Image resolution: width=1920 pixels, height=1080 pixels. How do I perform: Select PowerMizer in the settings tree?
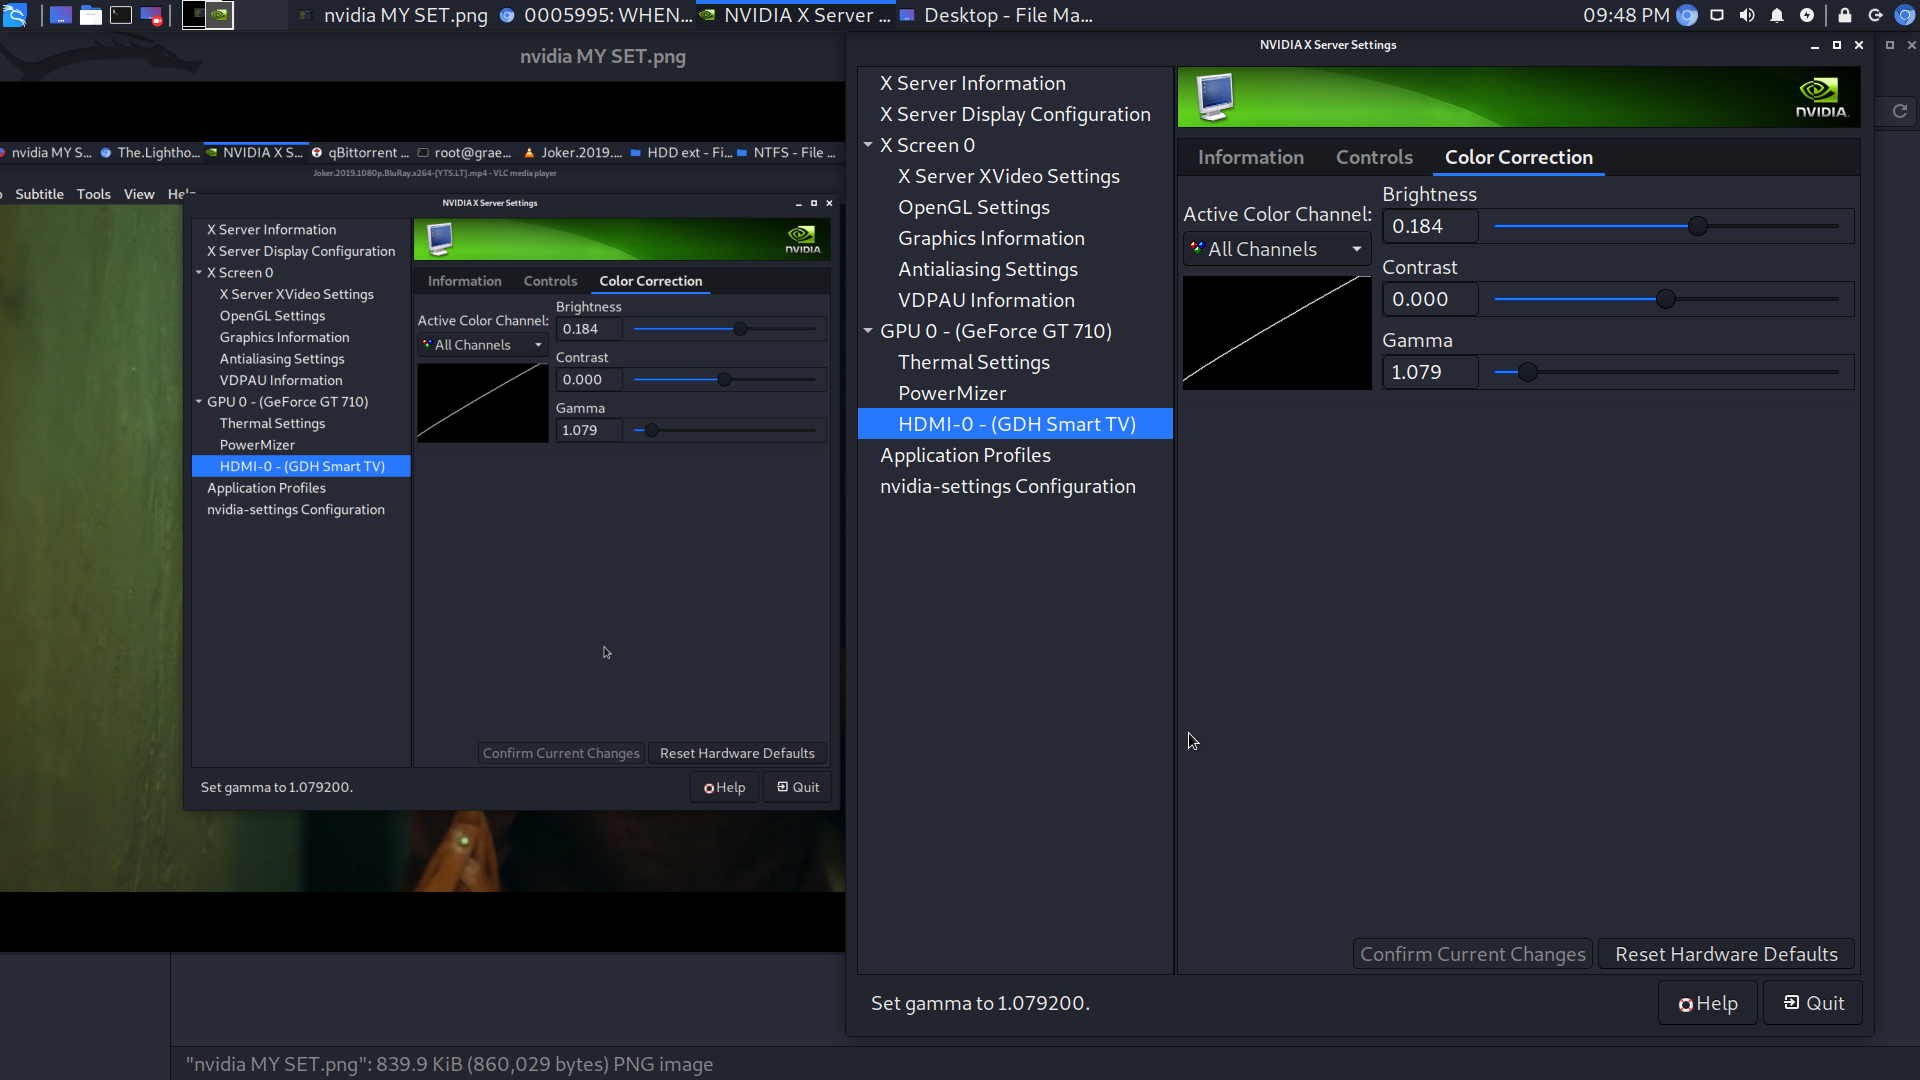(951, 393)
